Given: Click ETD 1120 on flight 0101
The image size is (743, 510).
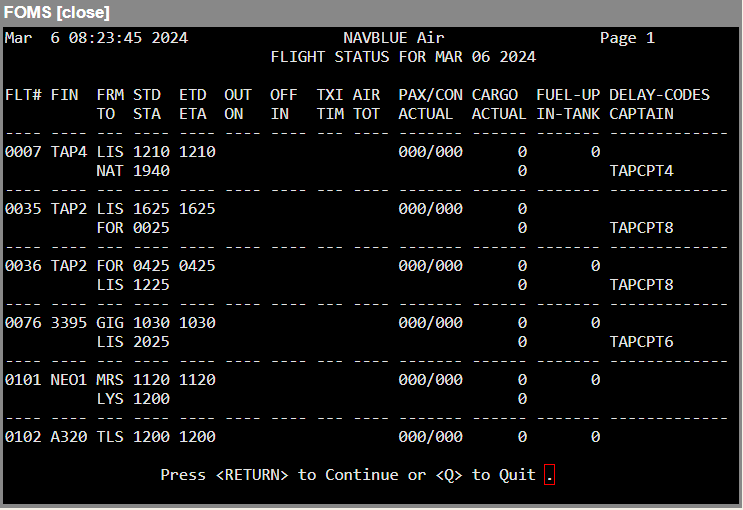Looking at the screenshot, I should 197,380.
